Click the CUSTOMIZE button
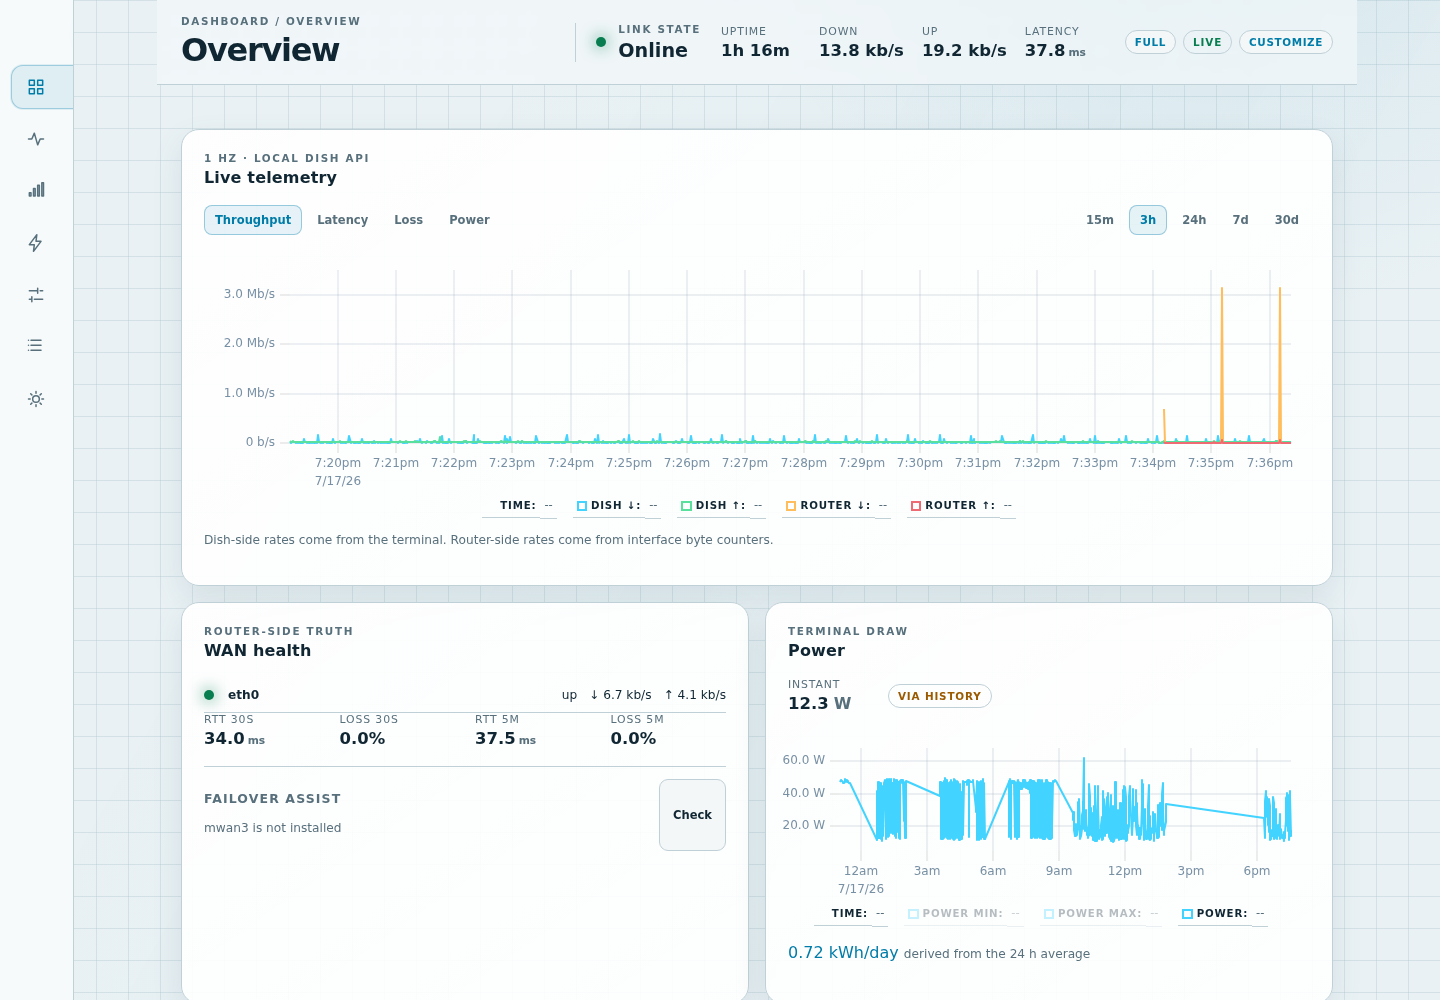The image size is (1440, 1000). click(x=1285, y=42)
